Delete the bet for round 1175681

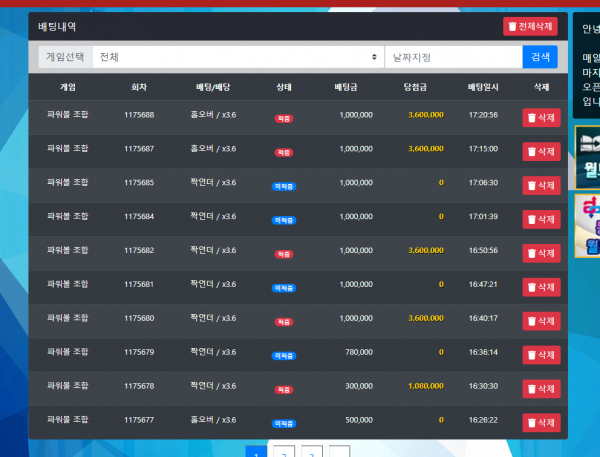541,287
